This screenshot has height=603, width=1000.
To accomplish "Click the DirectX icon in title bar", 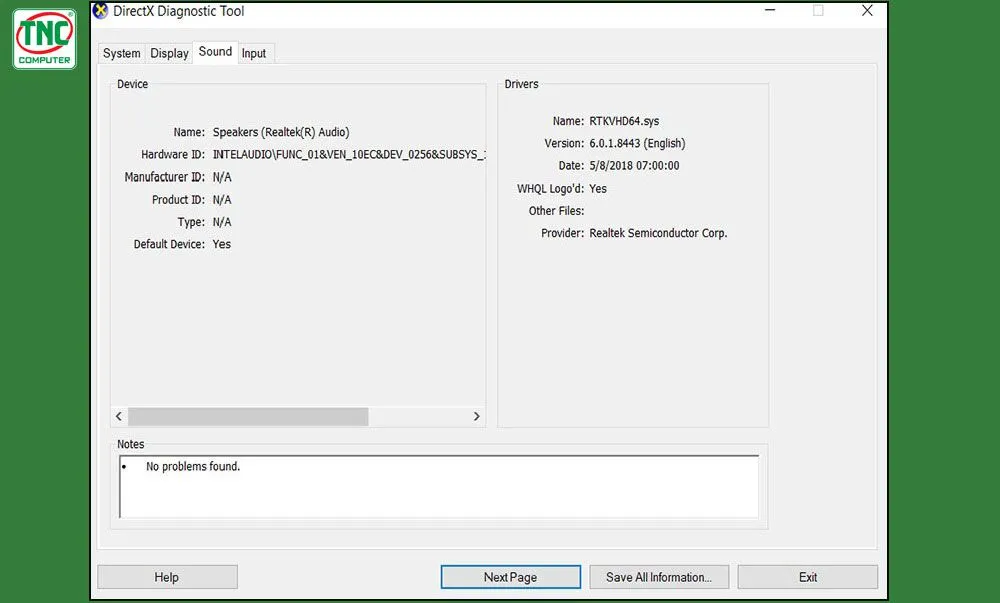I will point(101,12).
